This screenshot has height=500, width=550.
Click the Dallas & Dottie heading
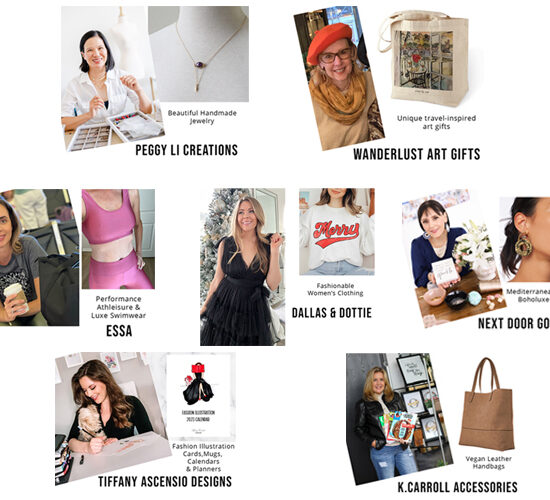pyautogui.click(x=331, y=313)
